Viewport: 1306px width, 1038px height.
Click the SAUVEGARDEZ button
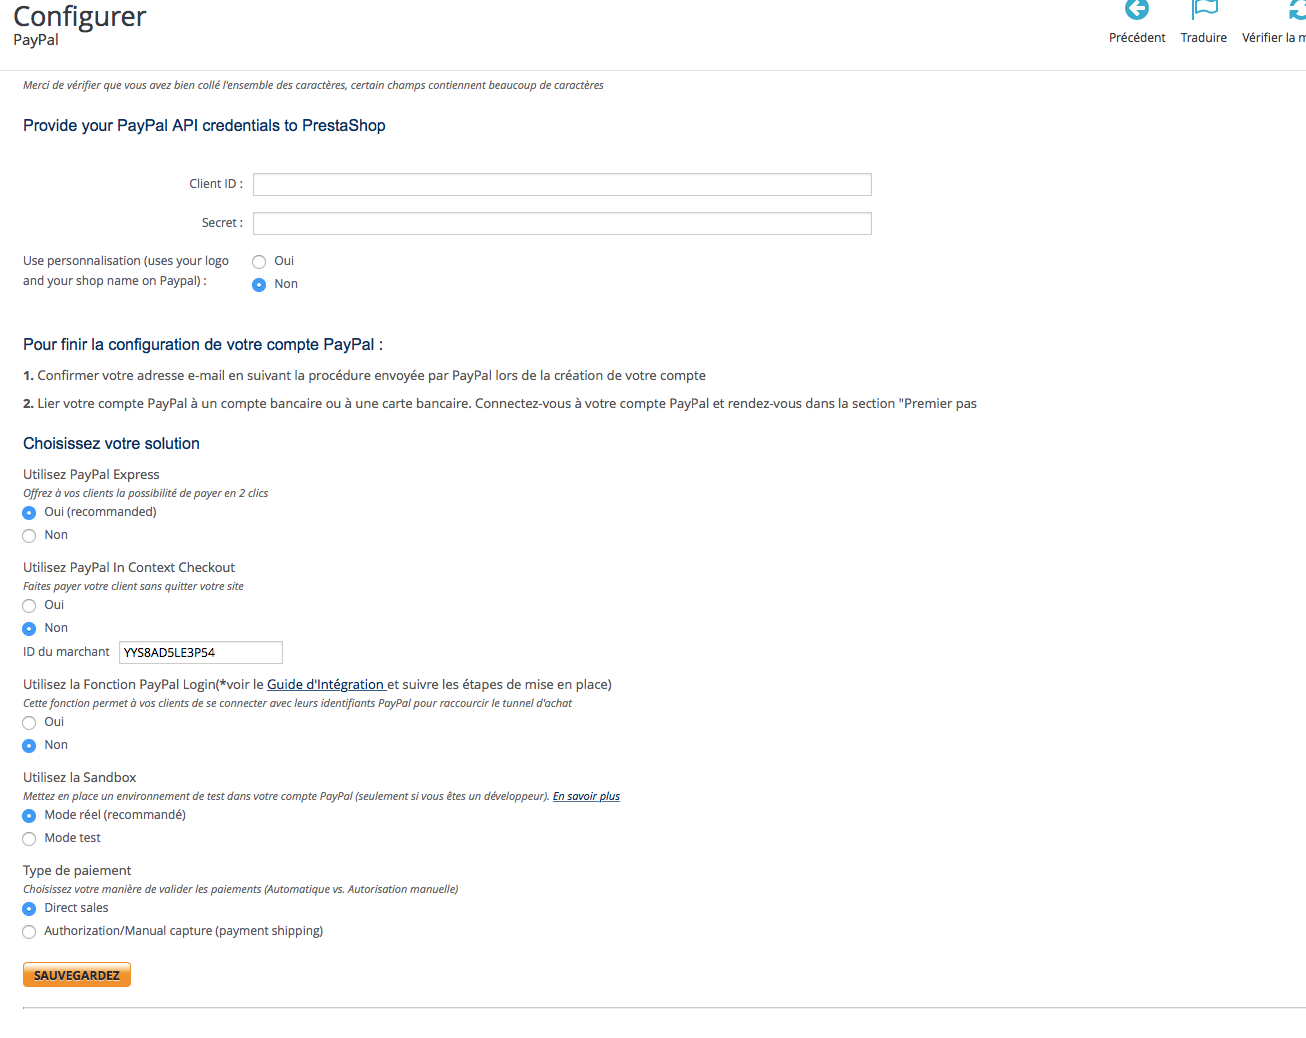77,975
